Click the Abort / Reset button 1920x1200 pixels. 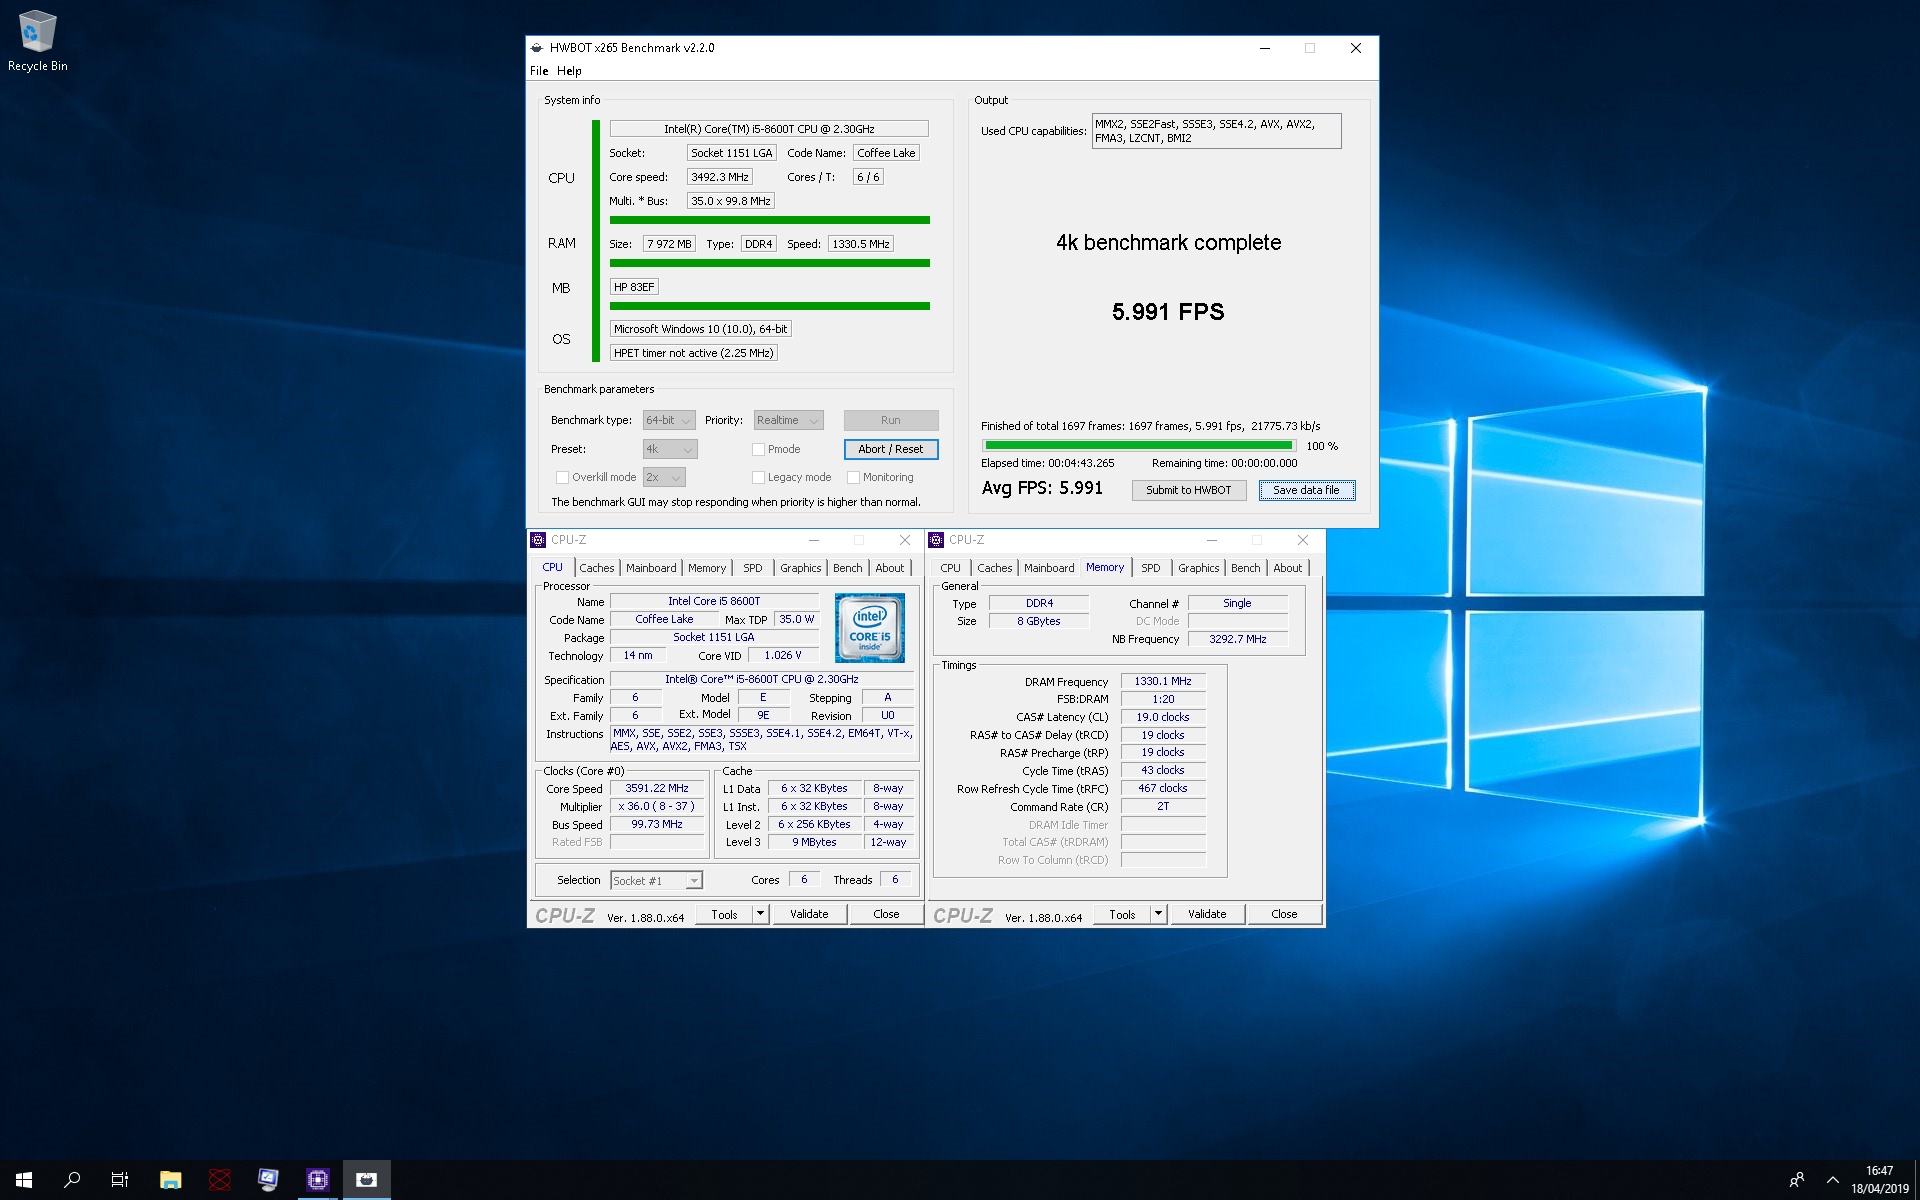pos(890,450)
